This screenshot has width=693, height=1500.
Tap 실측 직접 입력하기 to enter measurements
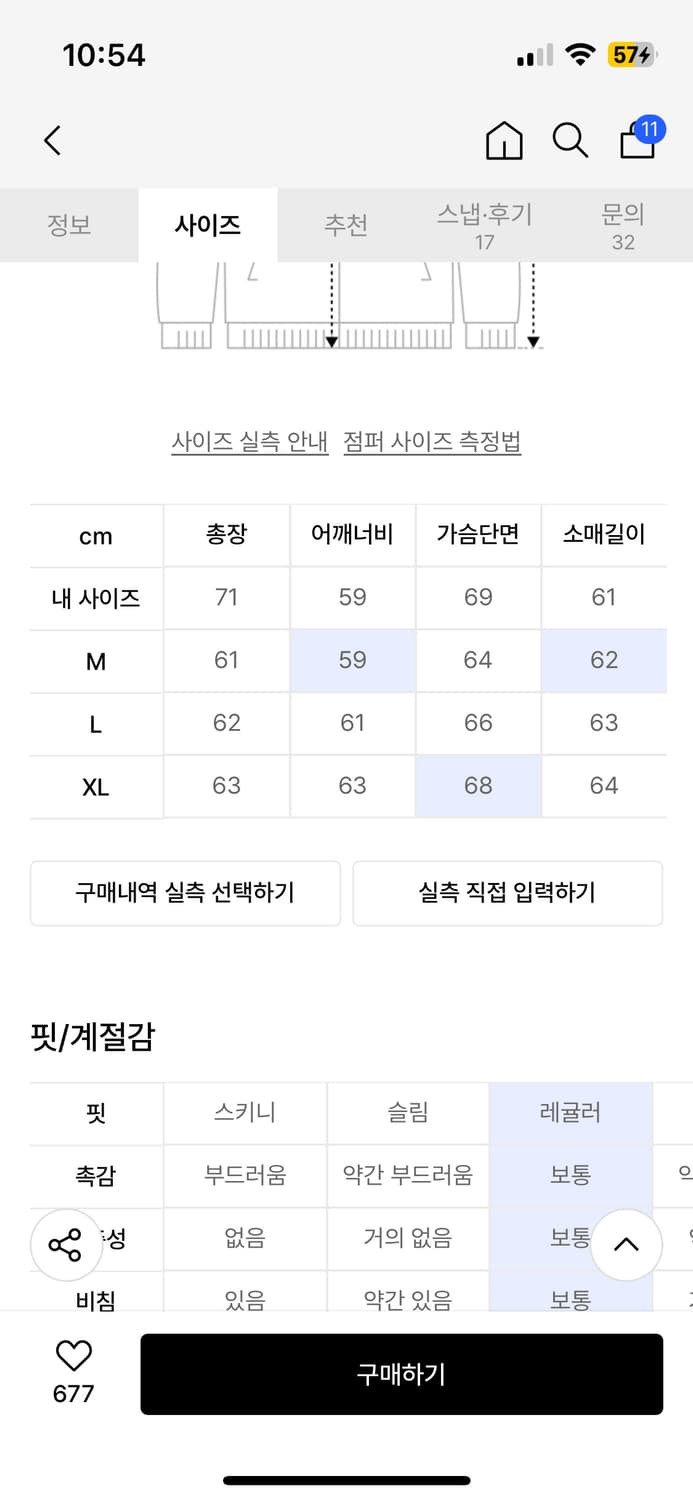coord(507,893)
